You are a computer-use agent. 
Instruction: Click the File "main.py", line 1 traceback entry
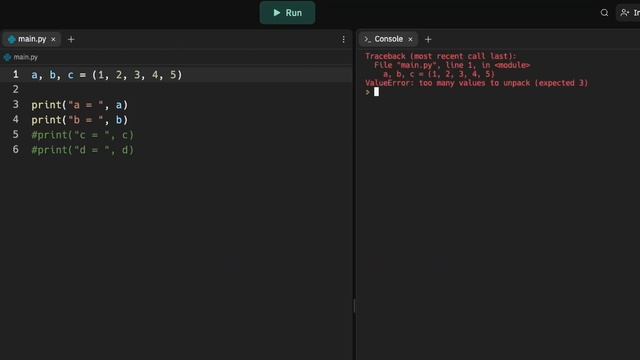452,65
